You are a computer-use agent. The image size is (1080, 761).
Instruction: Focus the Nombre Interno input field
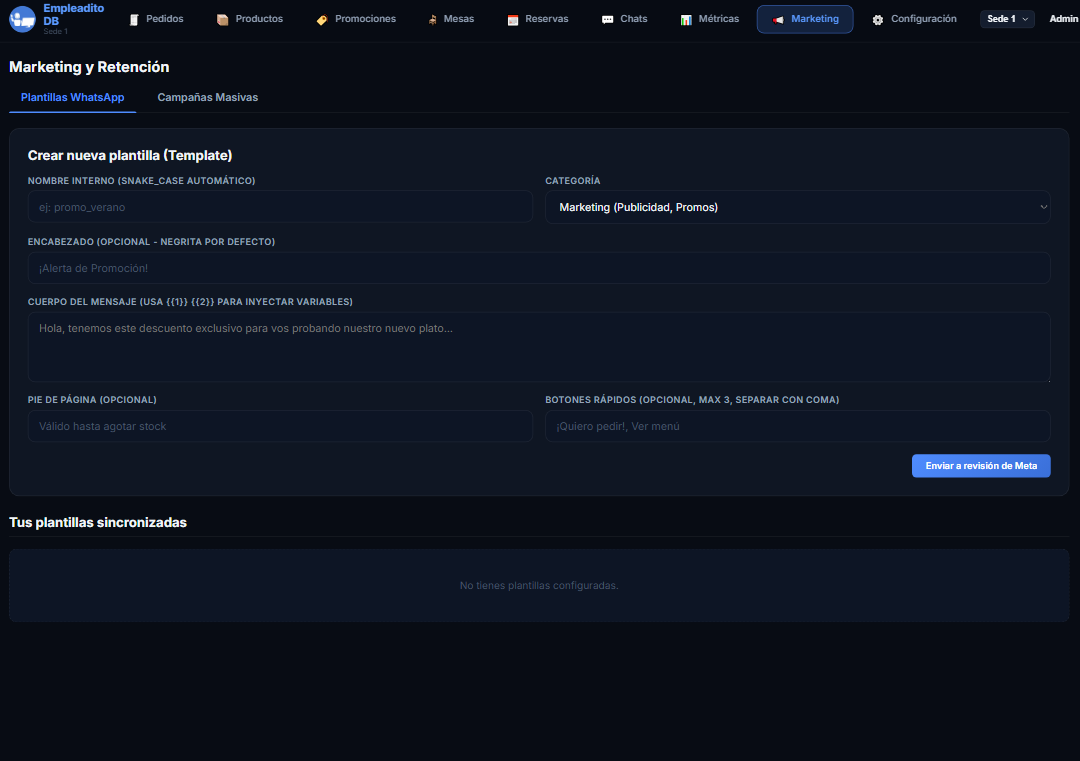pyautogui.click(x=280, y=207)
